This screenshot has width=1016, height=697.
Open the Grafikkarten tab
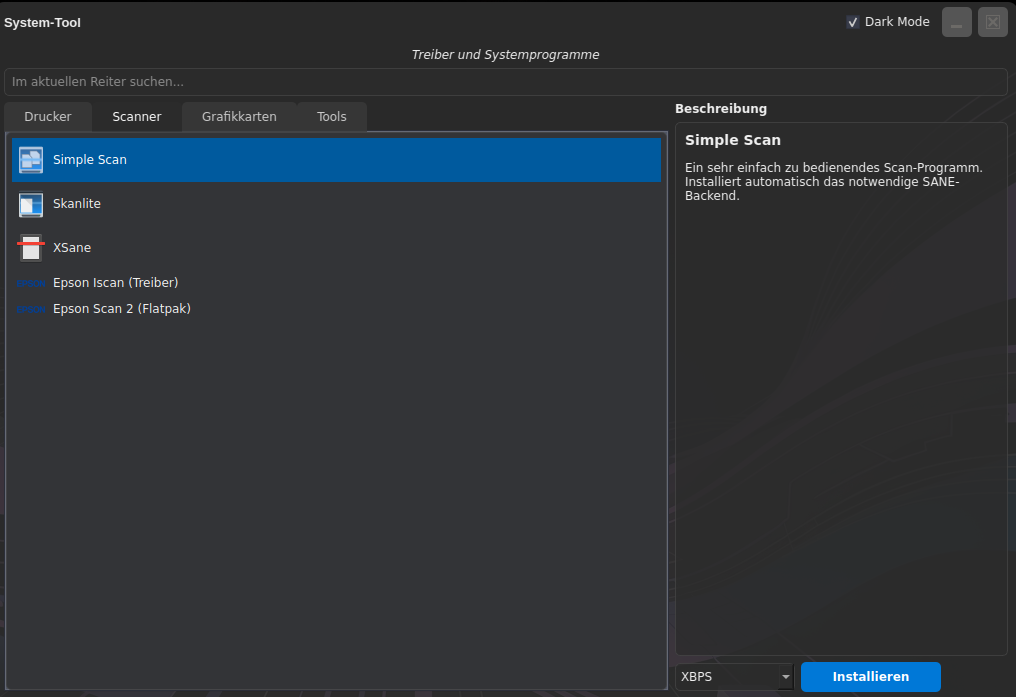239,117
